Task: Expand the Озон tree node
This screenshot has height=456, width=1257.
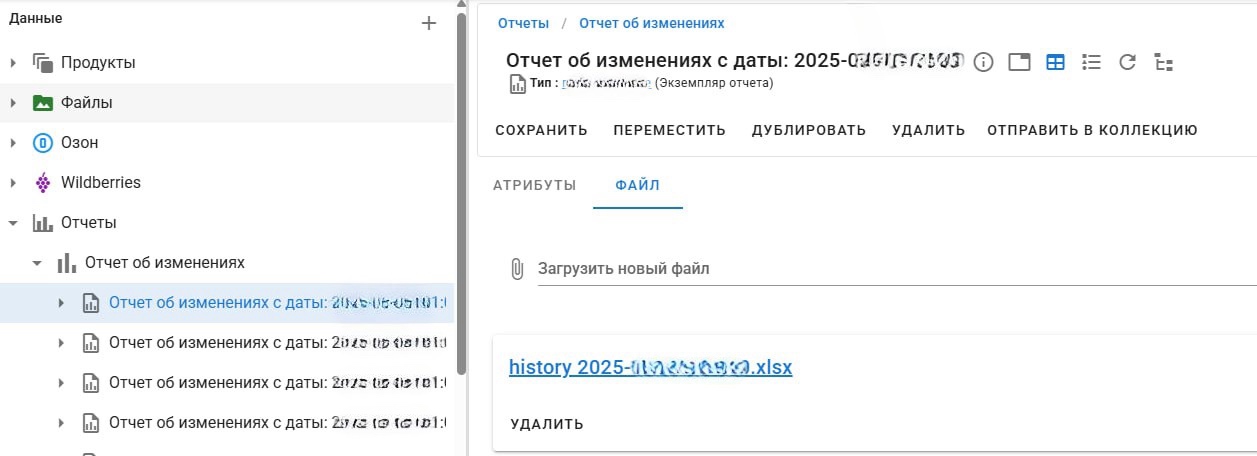Action: pos(13,143)
